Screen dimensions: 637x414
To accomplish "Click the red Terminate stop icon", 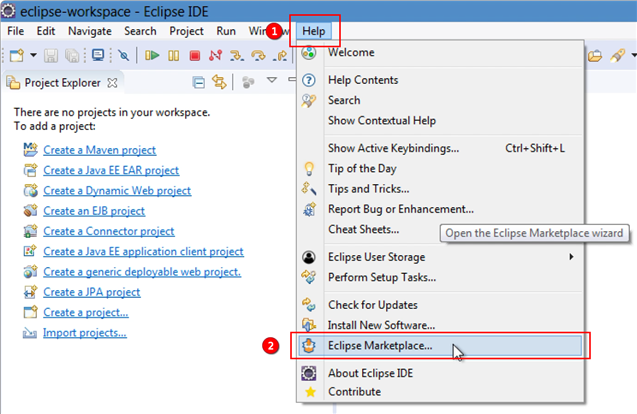I will click(195, 55).
